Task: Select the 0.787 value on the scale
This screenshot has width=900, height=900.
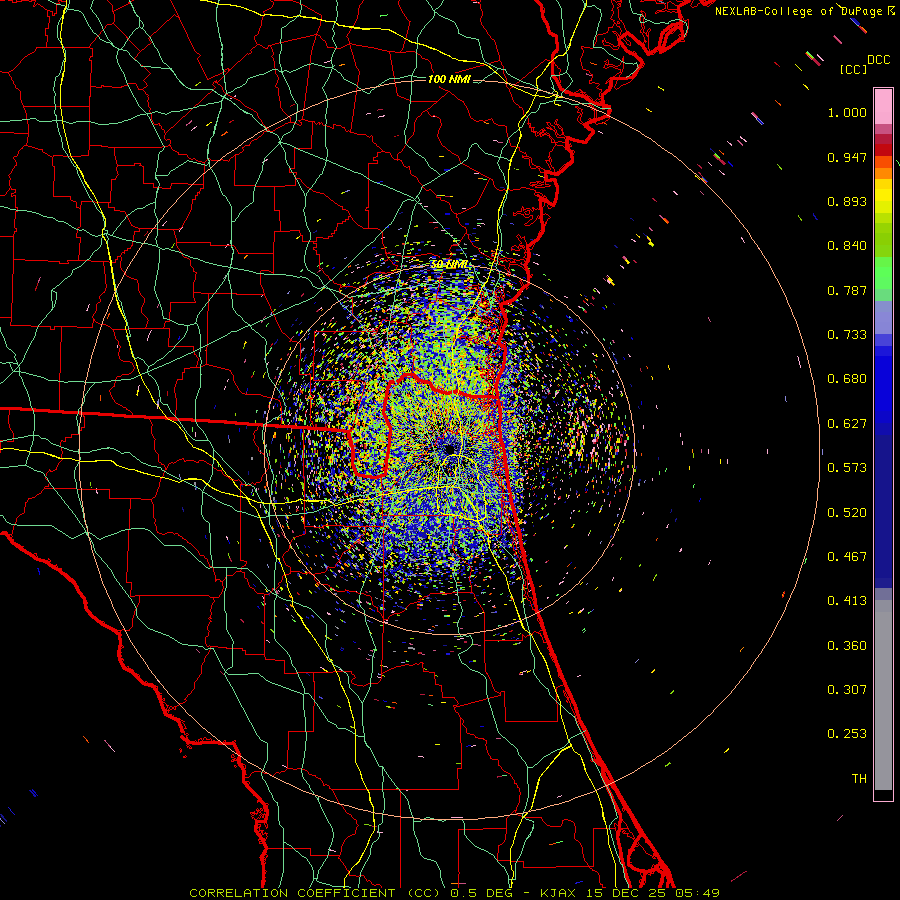Action: pos(847,290)
